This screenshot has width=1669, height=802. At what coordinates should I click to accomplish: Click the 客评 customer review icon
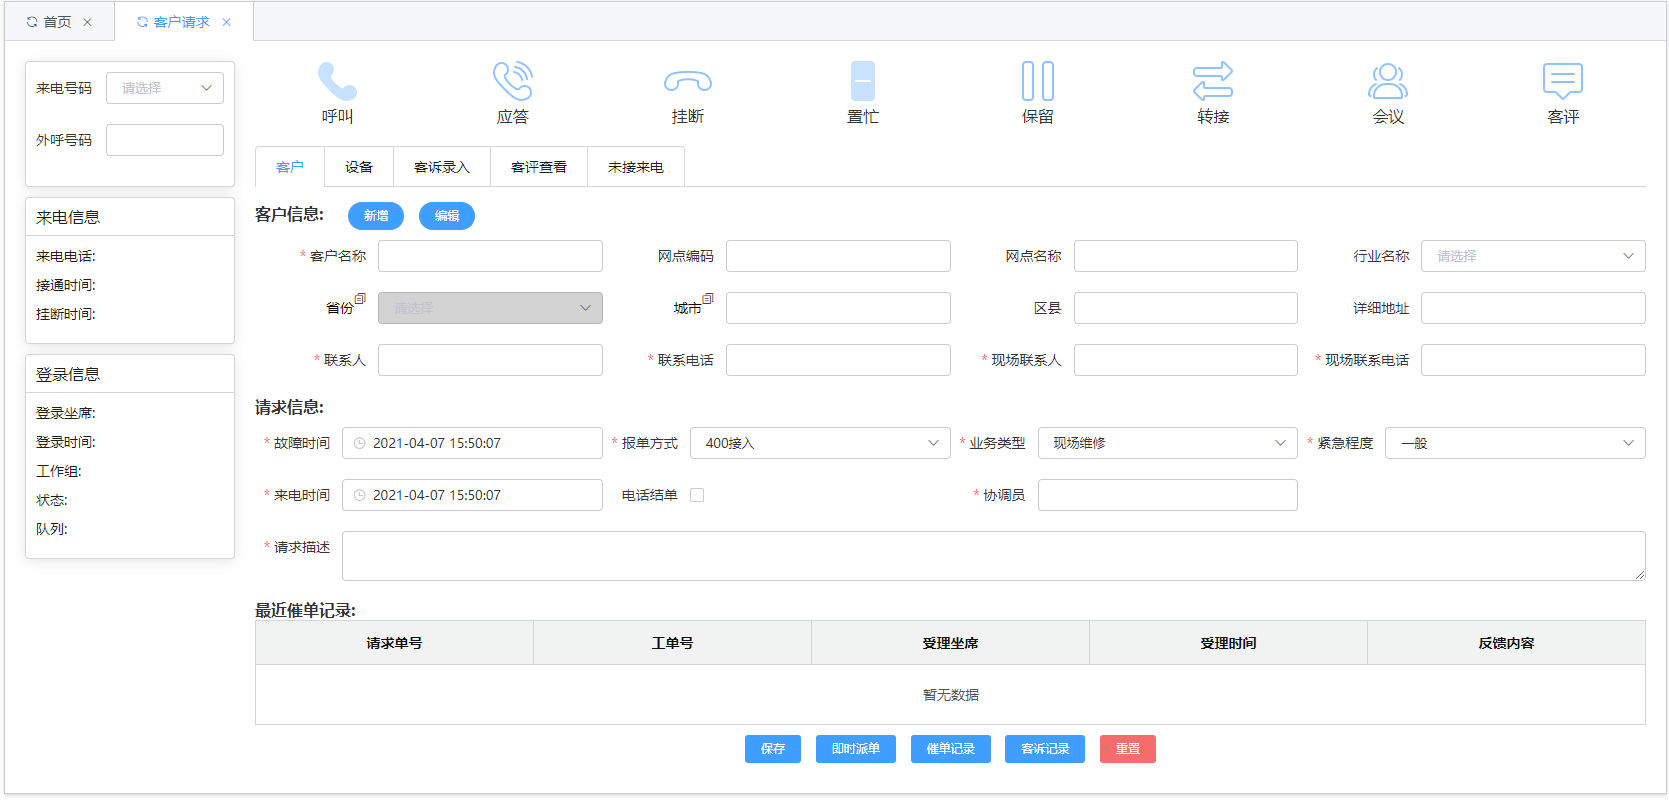(x=1562, y=82)
